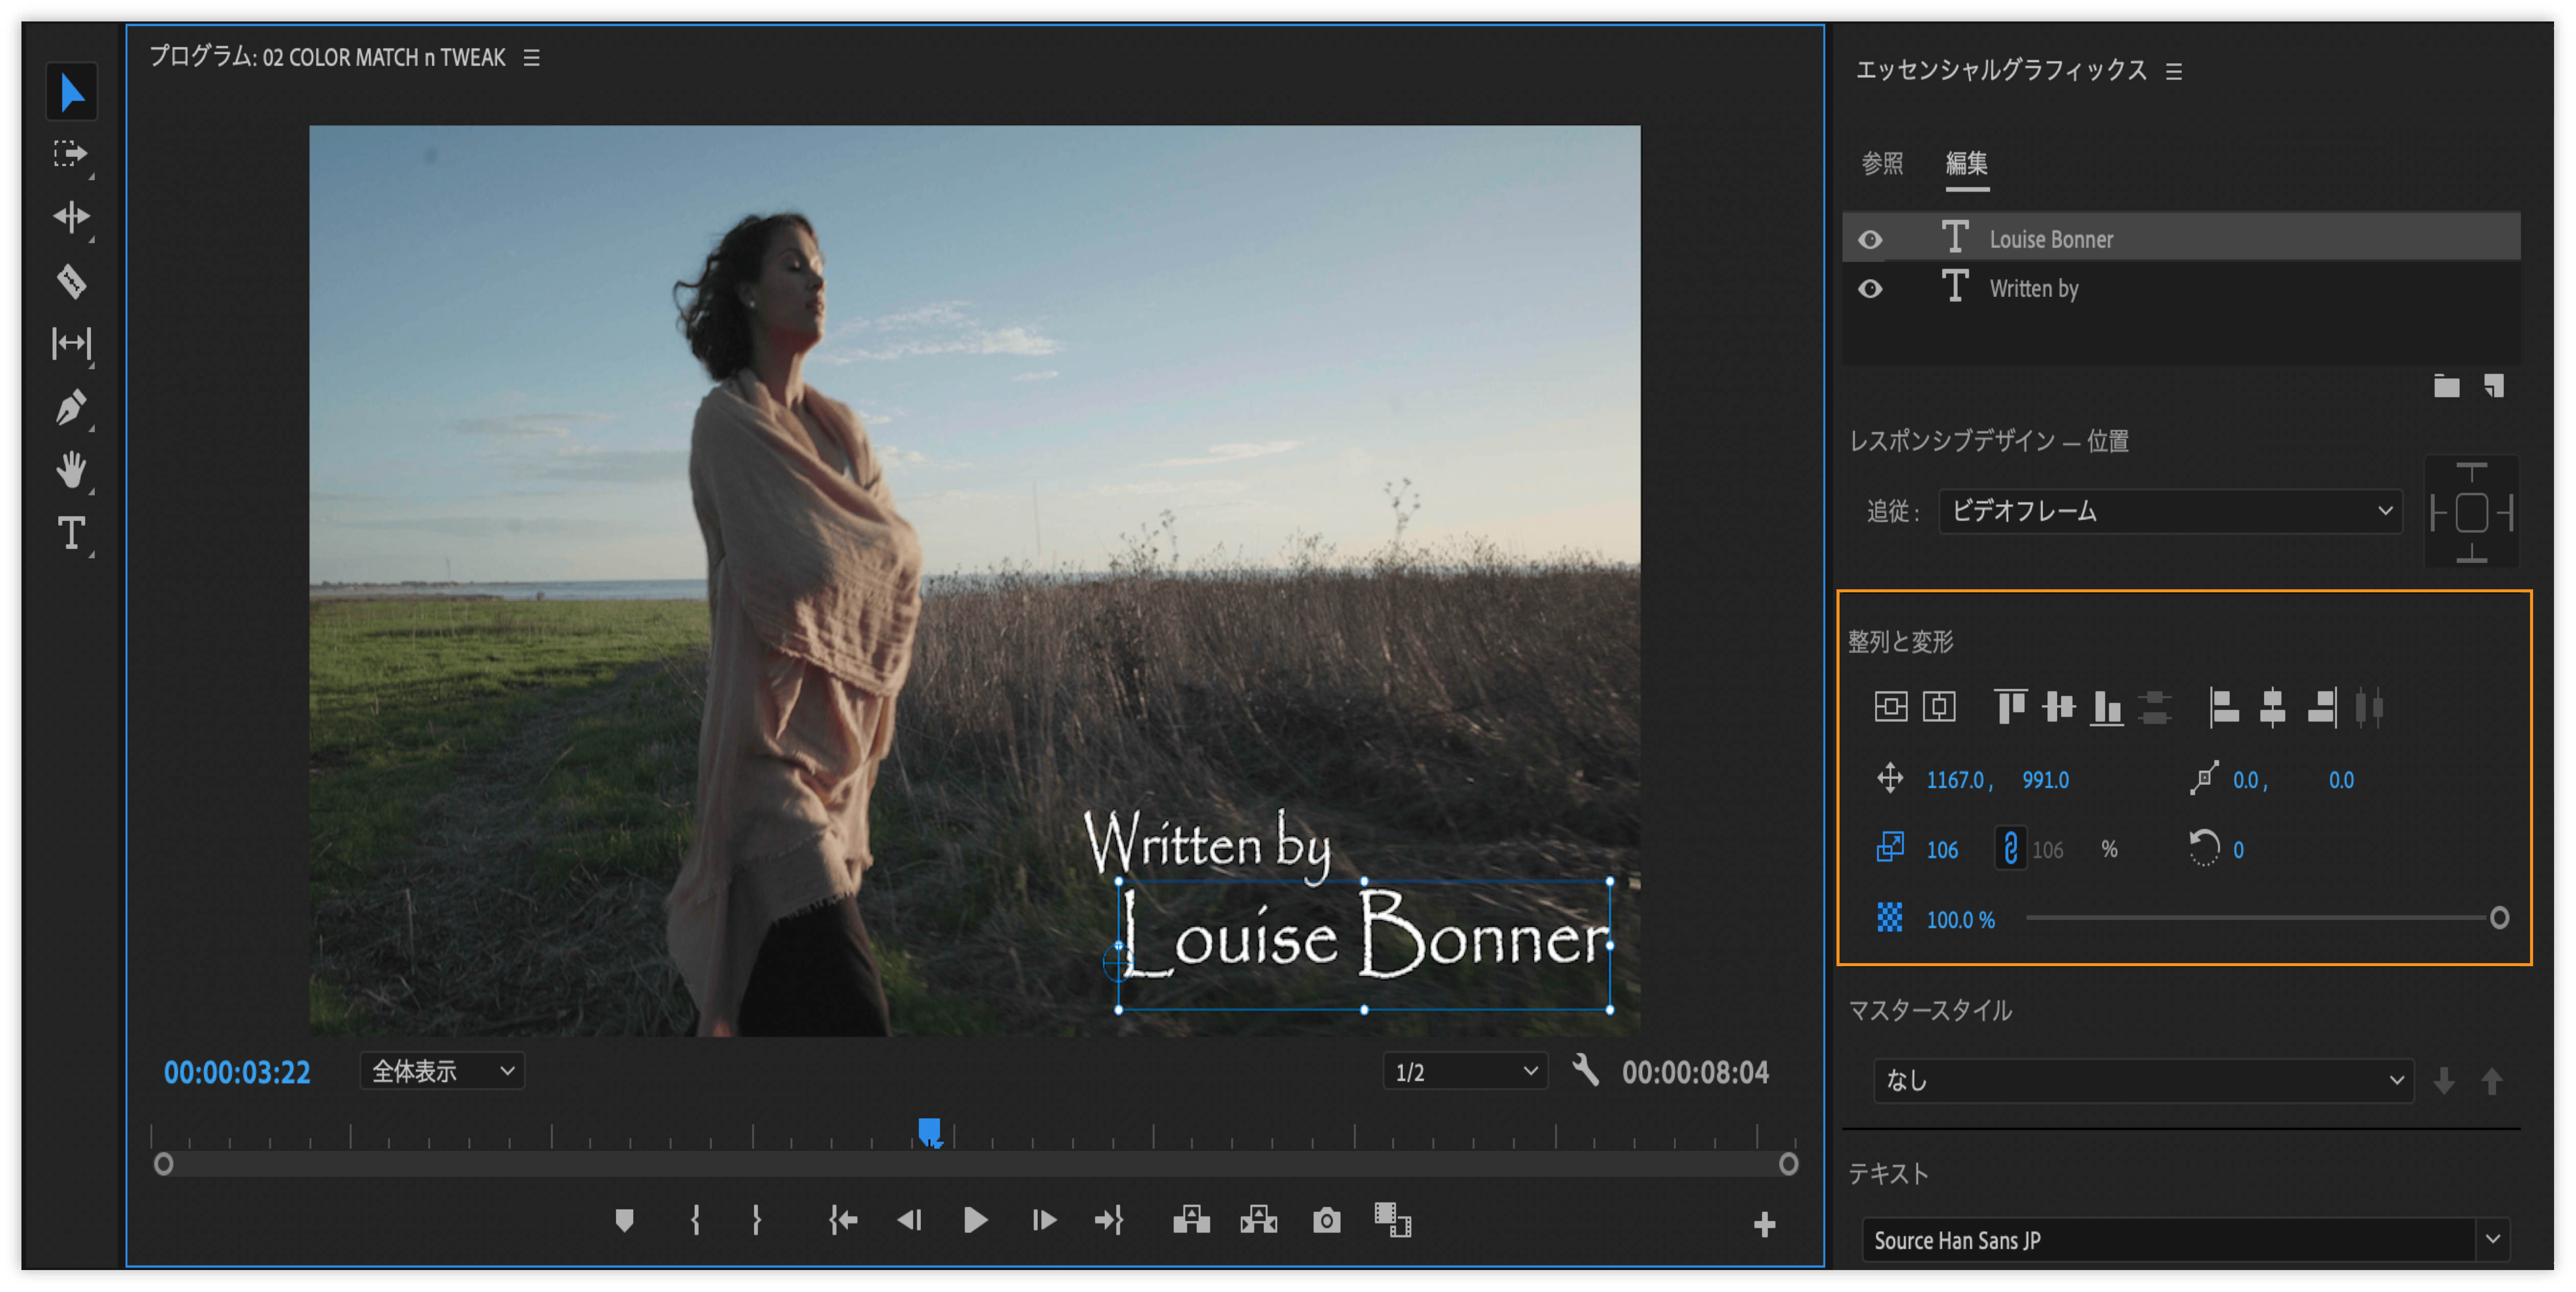Hide the Written by text layer
The height and width of the screenshot is (1292, 2576).
coord(1870,289)
